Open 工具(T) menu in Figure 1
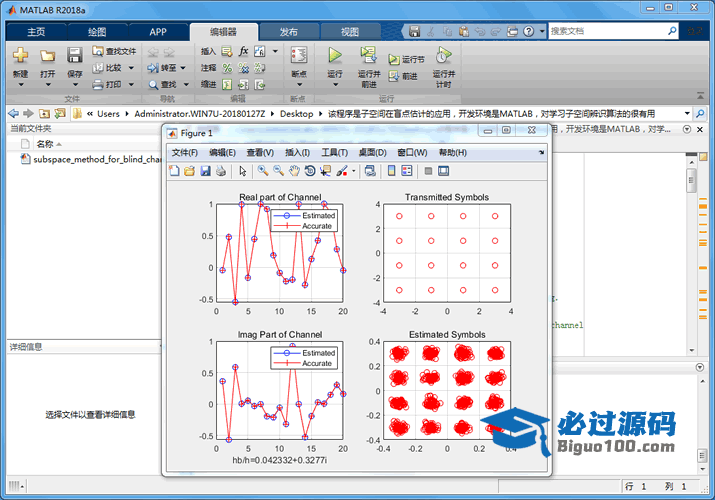The width and height of the screenshot is (715, 500). [334, 153]
